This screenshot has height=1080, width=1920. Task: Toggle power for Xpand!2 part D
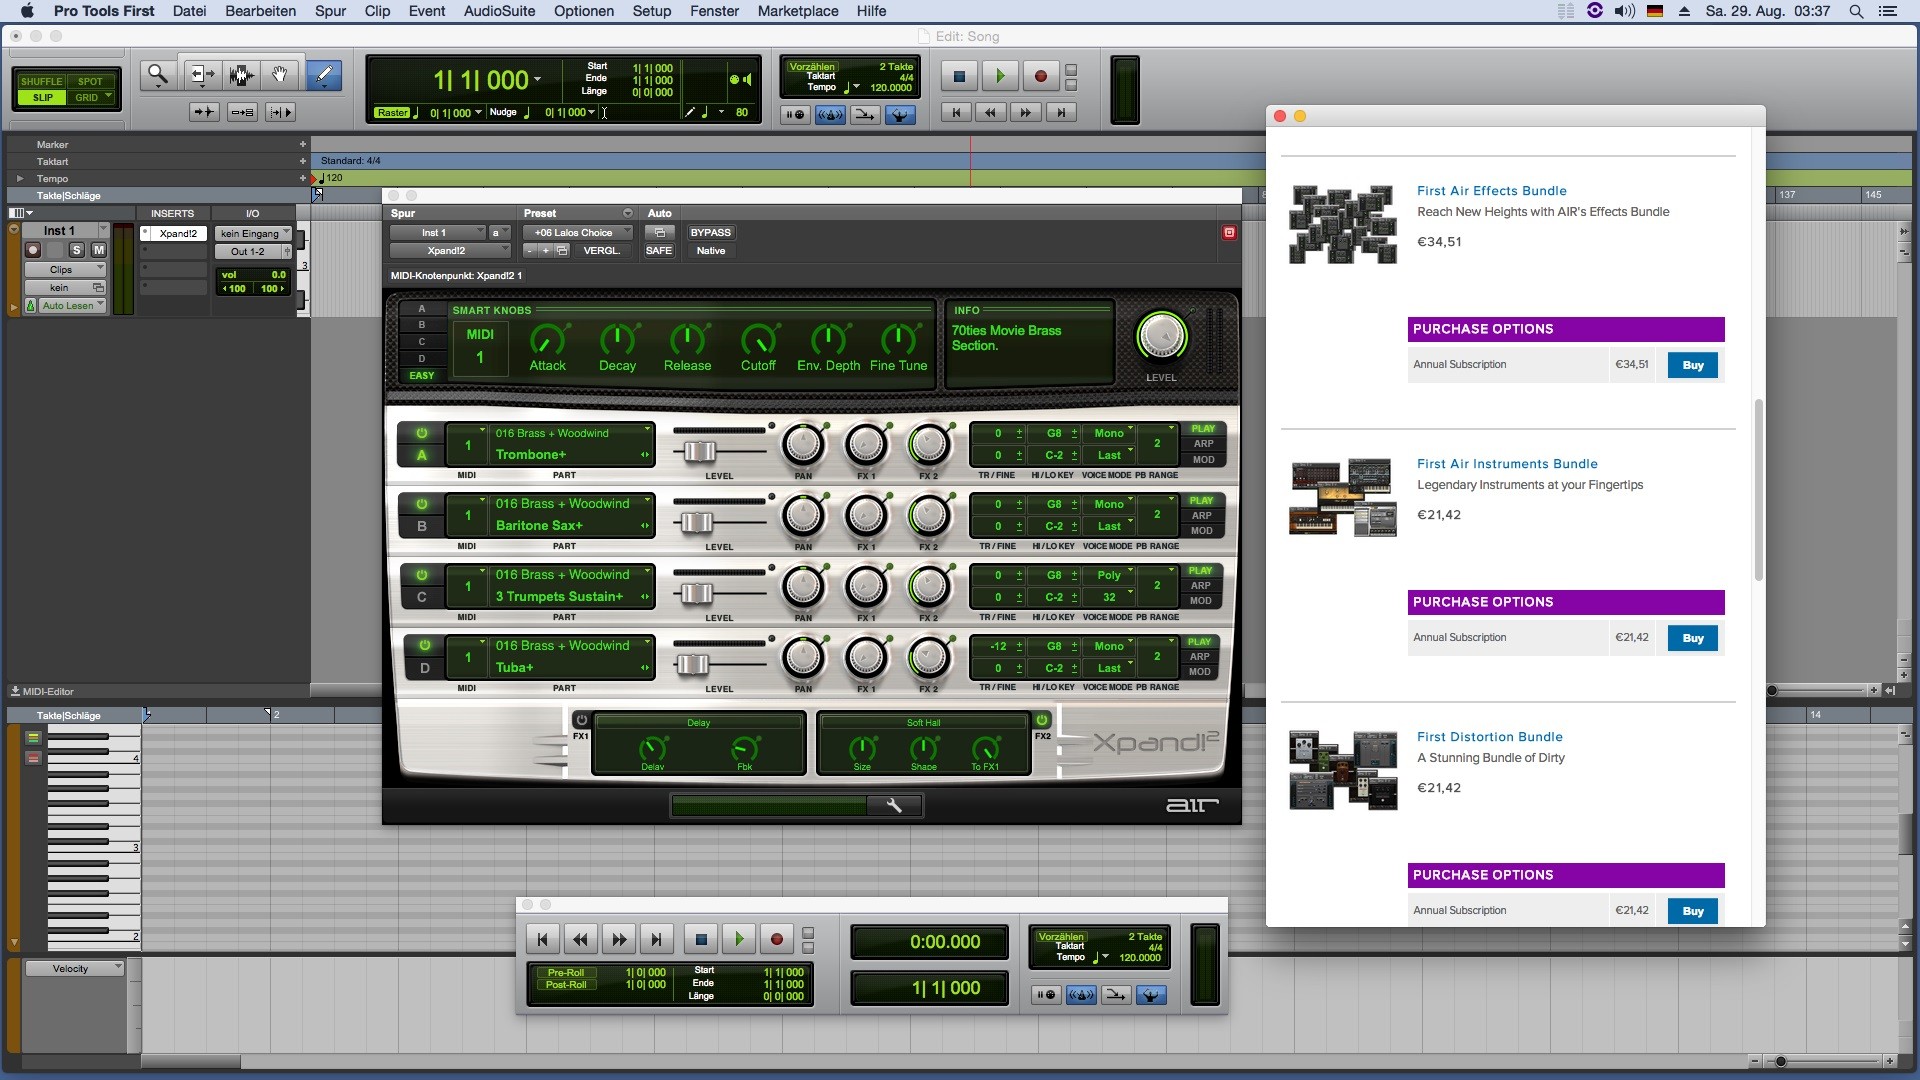[x=424, y=646]
